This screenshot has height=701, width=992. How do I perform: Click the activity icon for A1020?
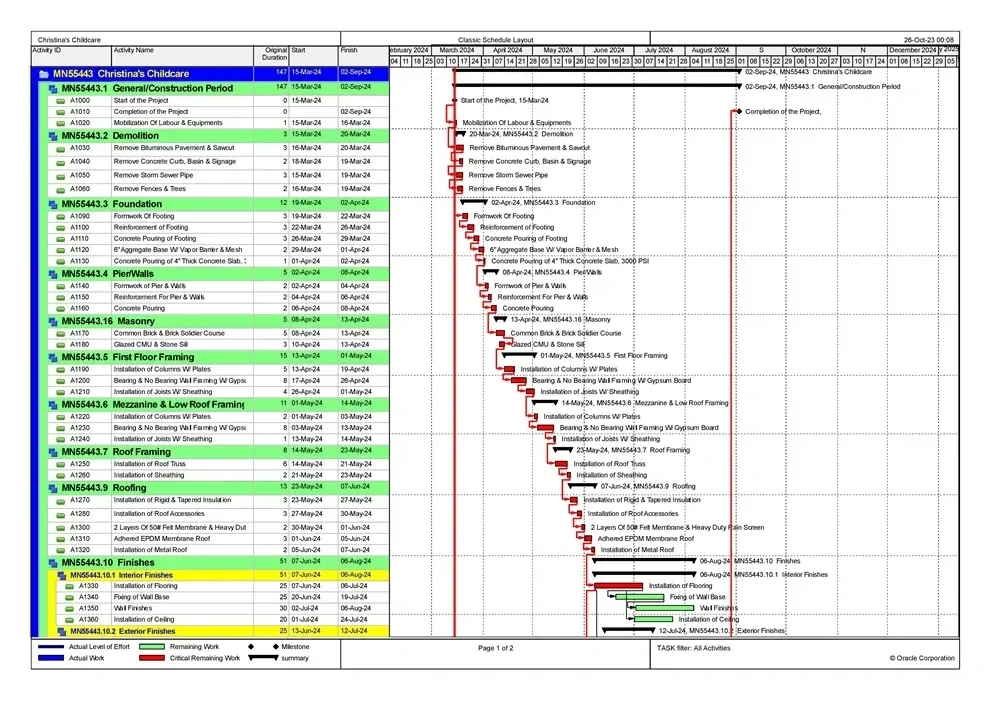[61, 123]
